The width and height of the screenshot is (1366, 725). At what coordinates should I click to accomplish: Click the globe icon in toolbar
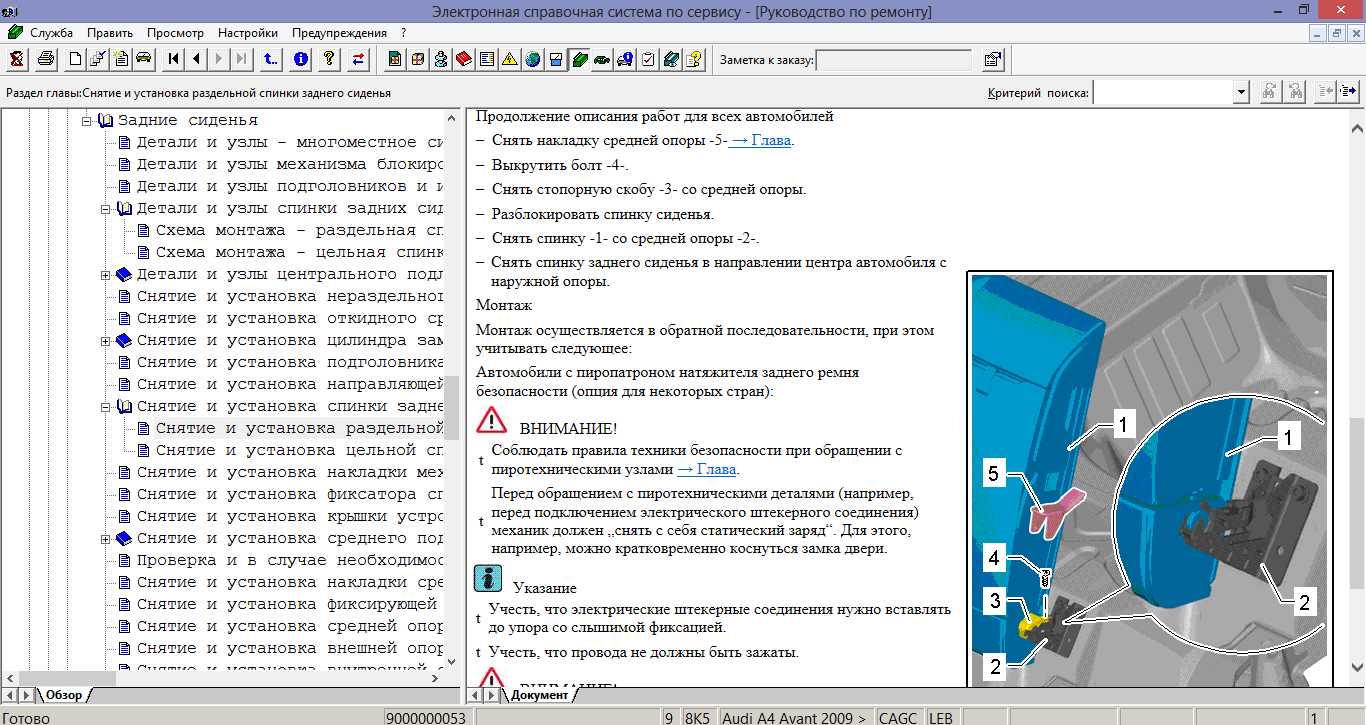533,59
